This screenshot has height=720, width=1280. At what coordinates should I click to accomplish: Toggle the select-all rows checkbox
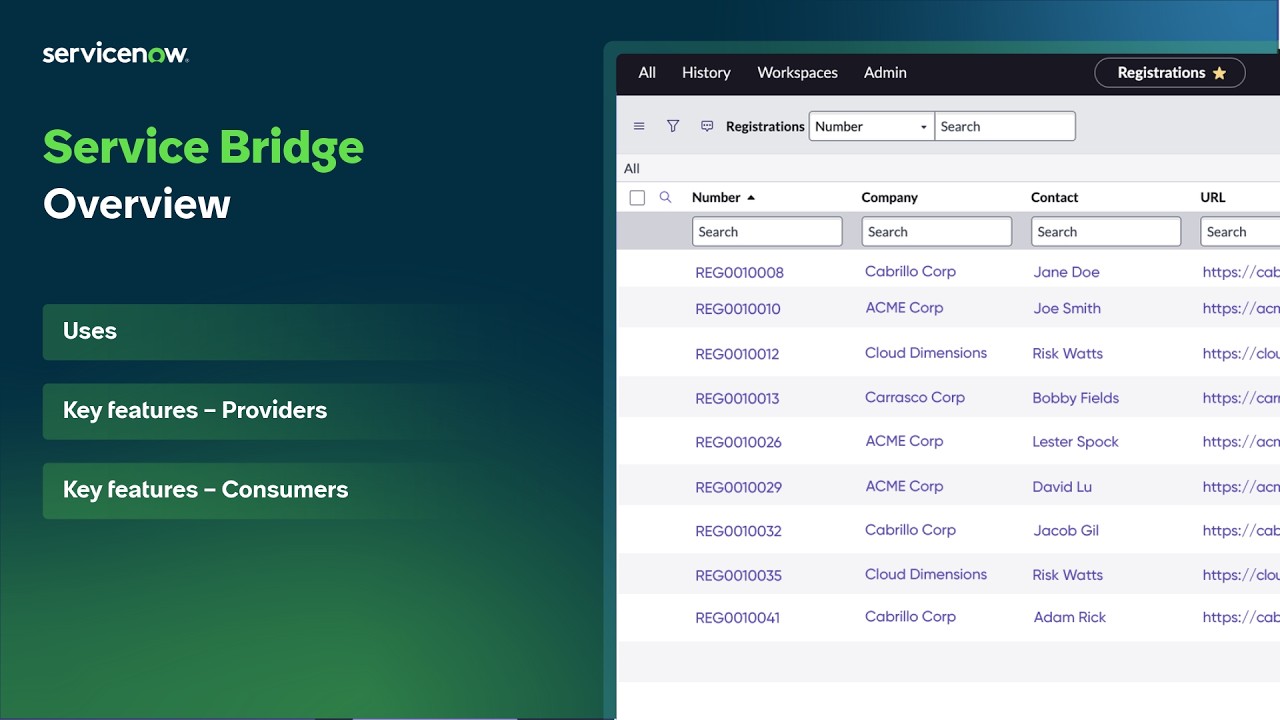(x=637, y=198)
